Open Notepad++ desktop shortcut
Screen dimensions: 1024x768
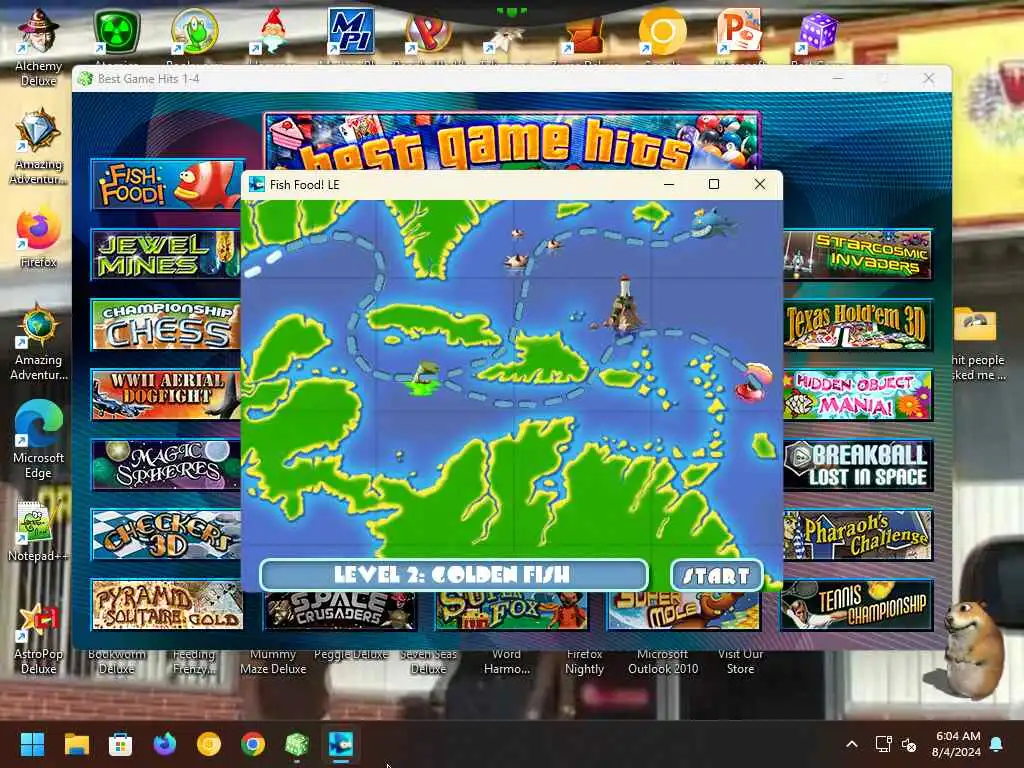coord(36,530)
